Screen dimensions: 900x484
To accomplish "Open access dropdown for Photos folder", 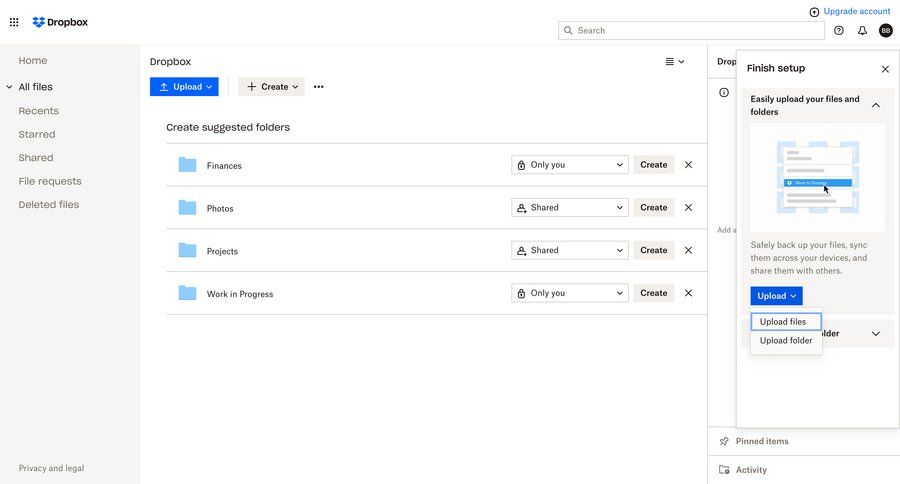I will point(570,207).
